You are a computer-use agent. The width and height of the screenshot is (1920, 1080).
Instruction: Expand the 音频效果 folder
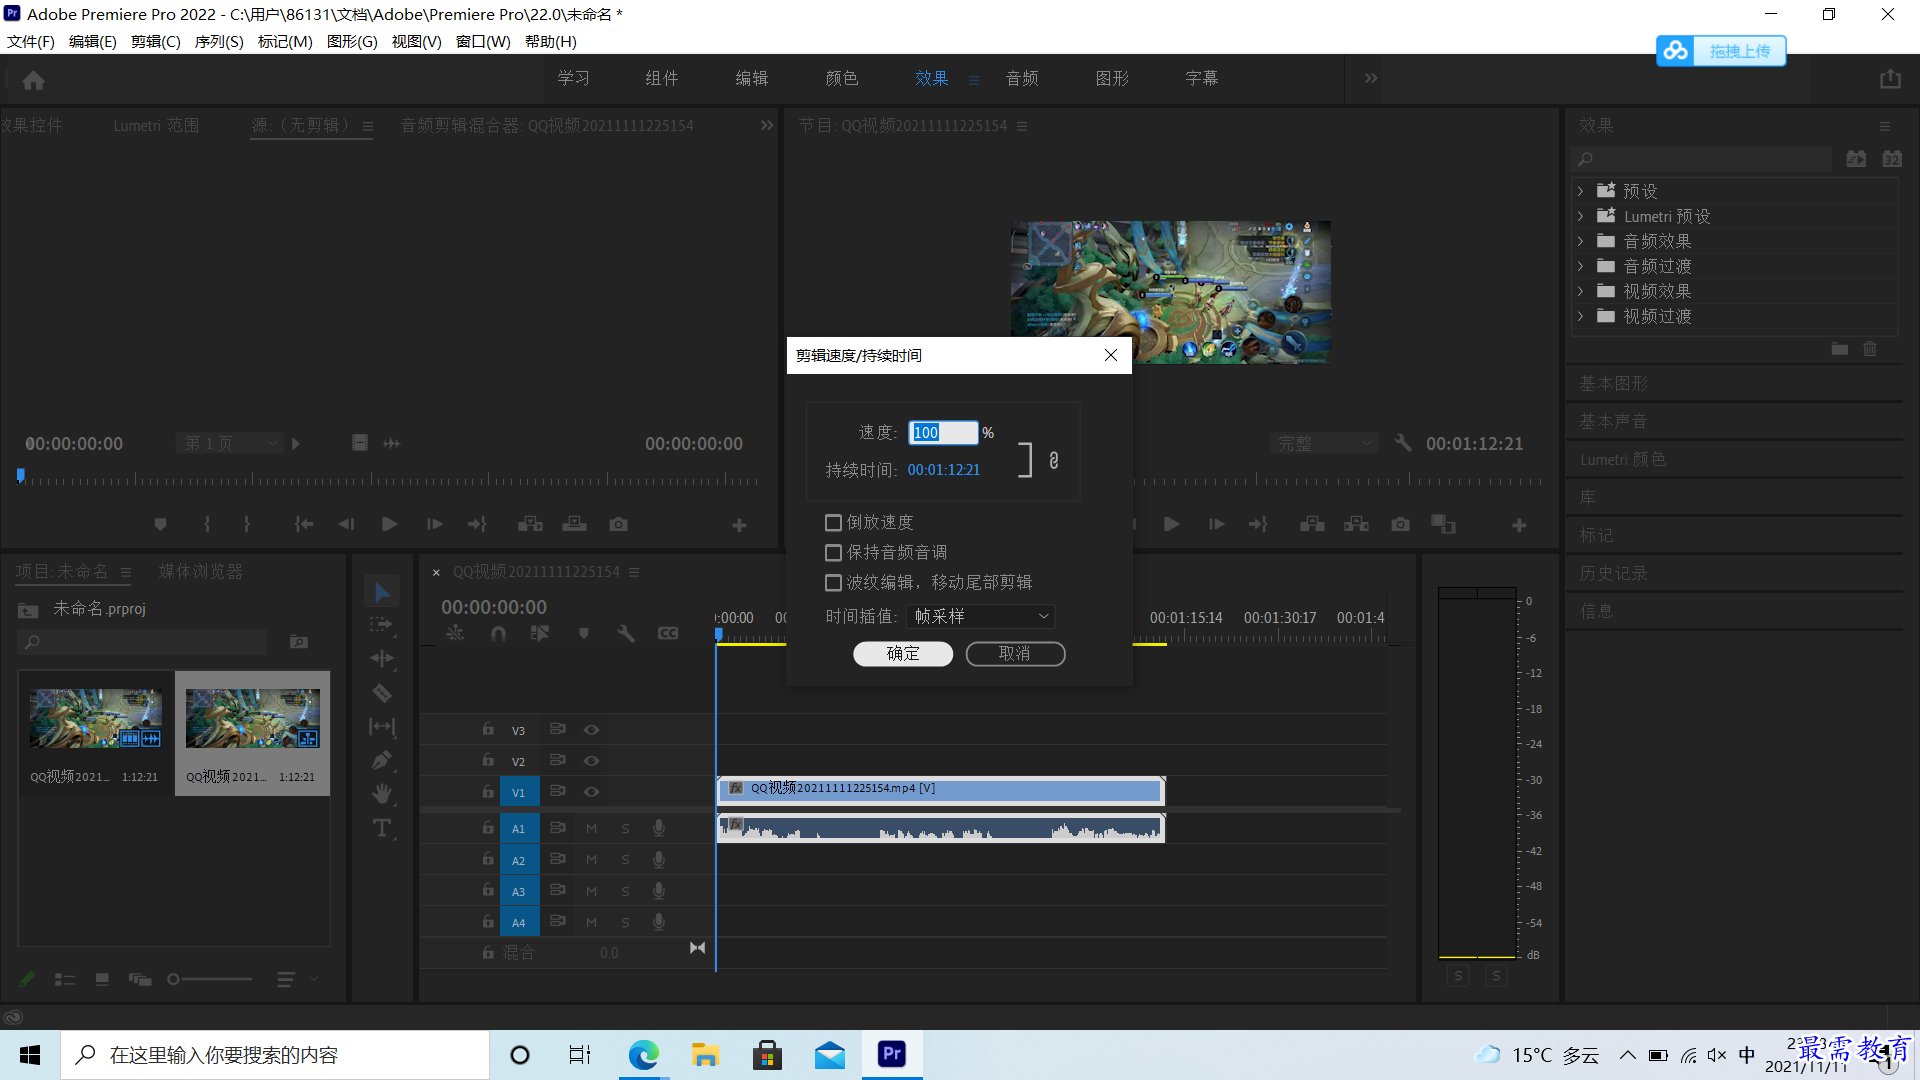(x=1580, y=241)
